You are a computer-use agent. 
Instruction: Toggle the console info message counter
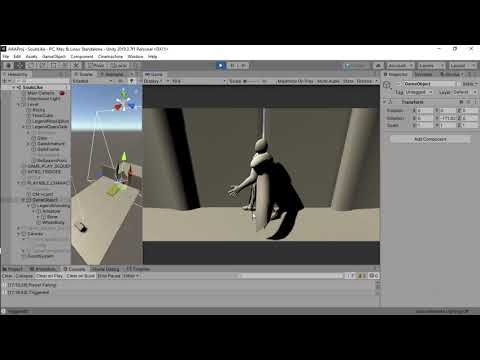tap(351, 276)
